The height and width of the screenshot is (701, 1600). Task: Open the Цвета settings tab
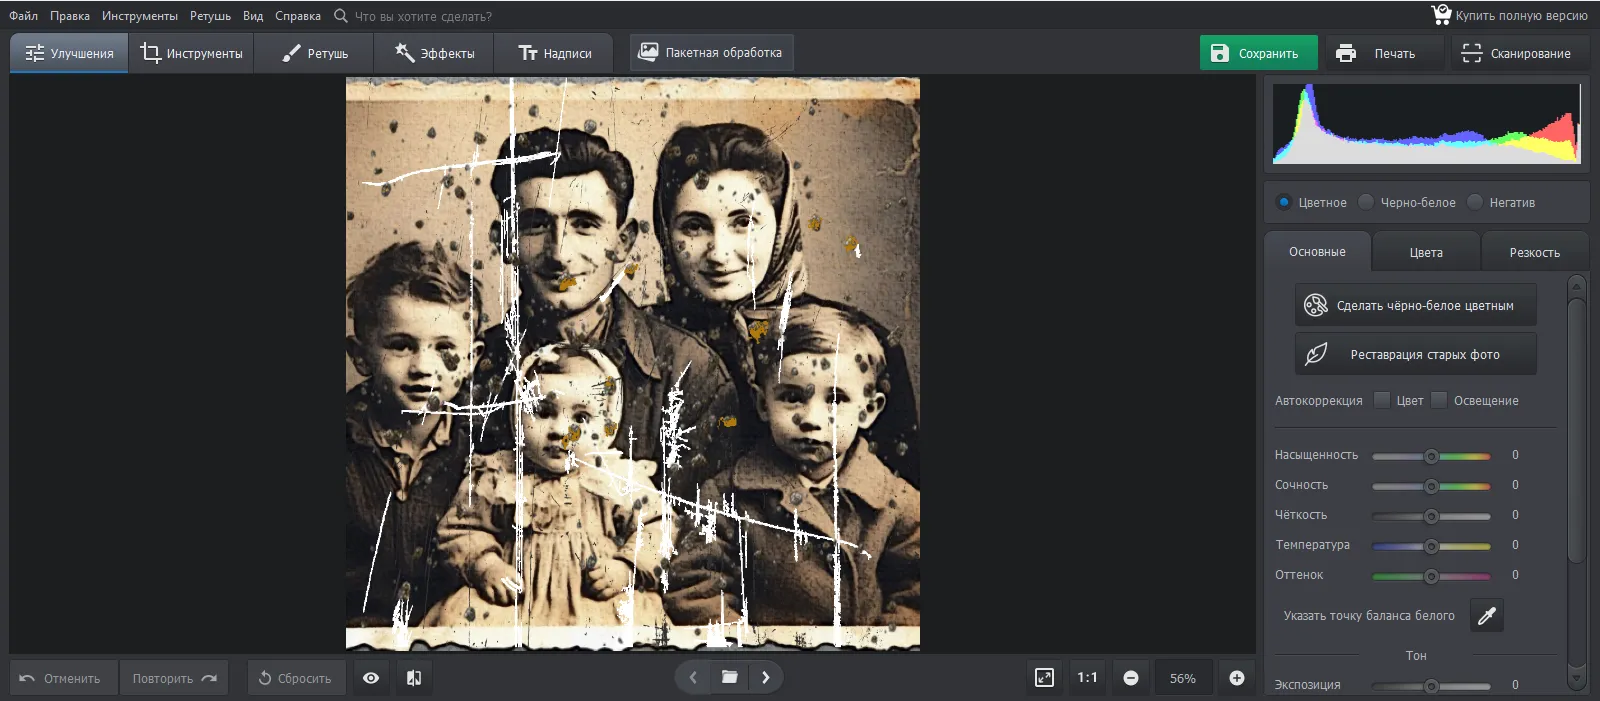[x=1426, y=252]
